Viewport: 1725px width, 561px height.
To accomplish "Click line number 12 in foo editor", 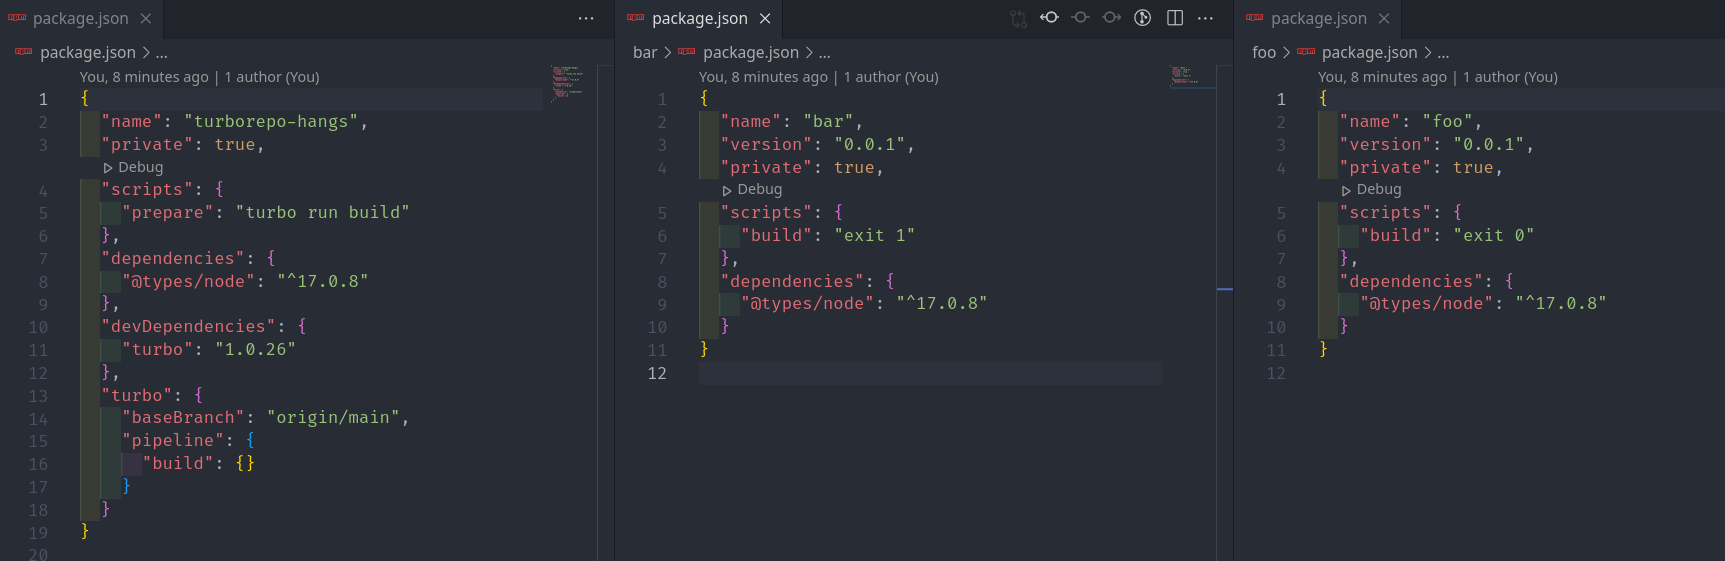I will click(x=1276, y=373).
